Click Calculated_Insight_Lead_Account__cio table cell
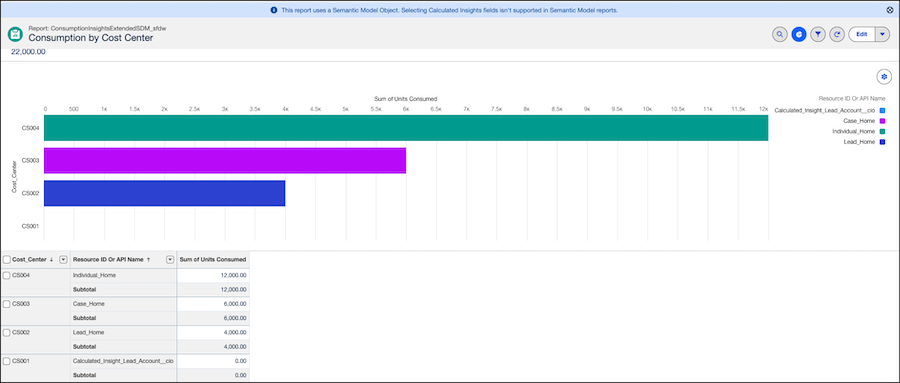Viewport: 900px width, 383px height. [x=123, y=361]
